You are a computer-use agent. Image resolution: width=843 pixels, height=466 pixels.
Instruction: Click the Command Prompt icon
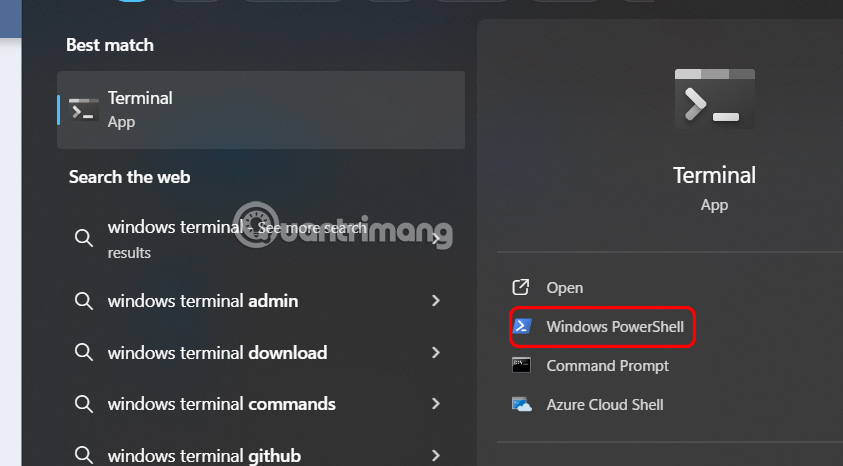(521, 366)
